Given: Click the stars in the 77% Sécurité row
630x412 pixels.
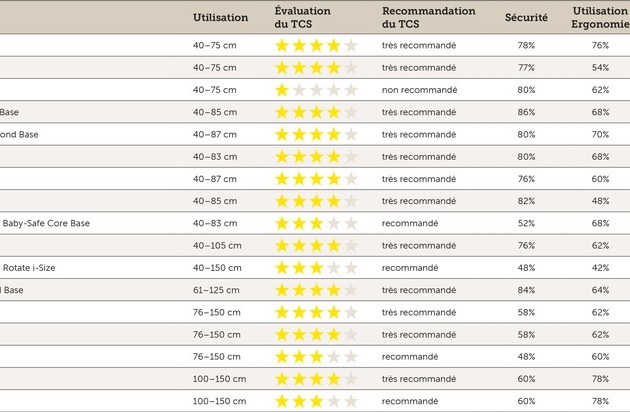Looking at the screenshot, I should [x=315, y=68].
